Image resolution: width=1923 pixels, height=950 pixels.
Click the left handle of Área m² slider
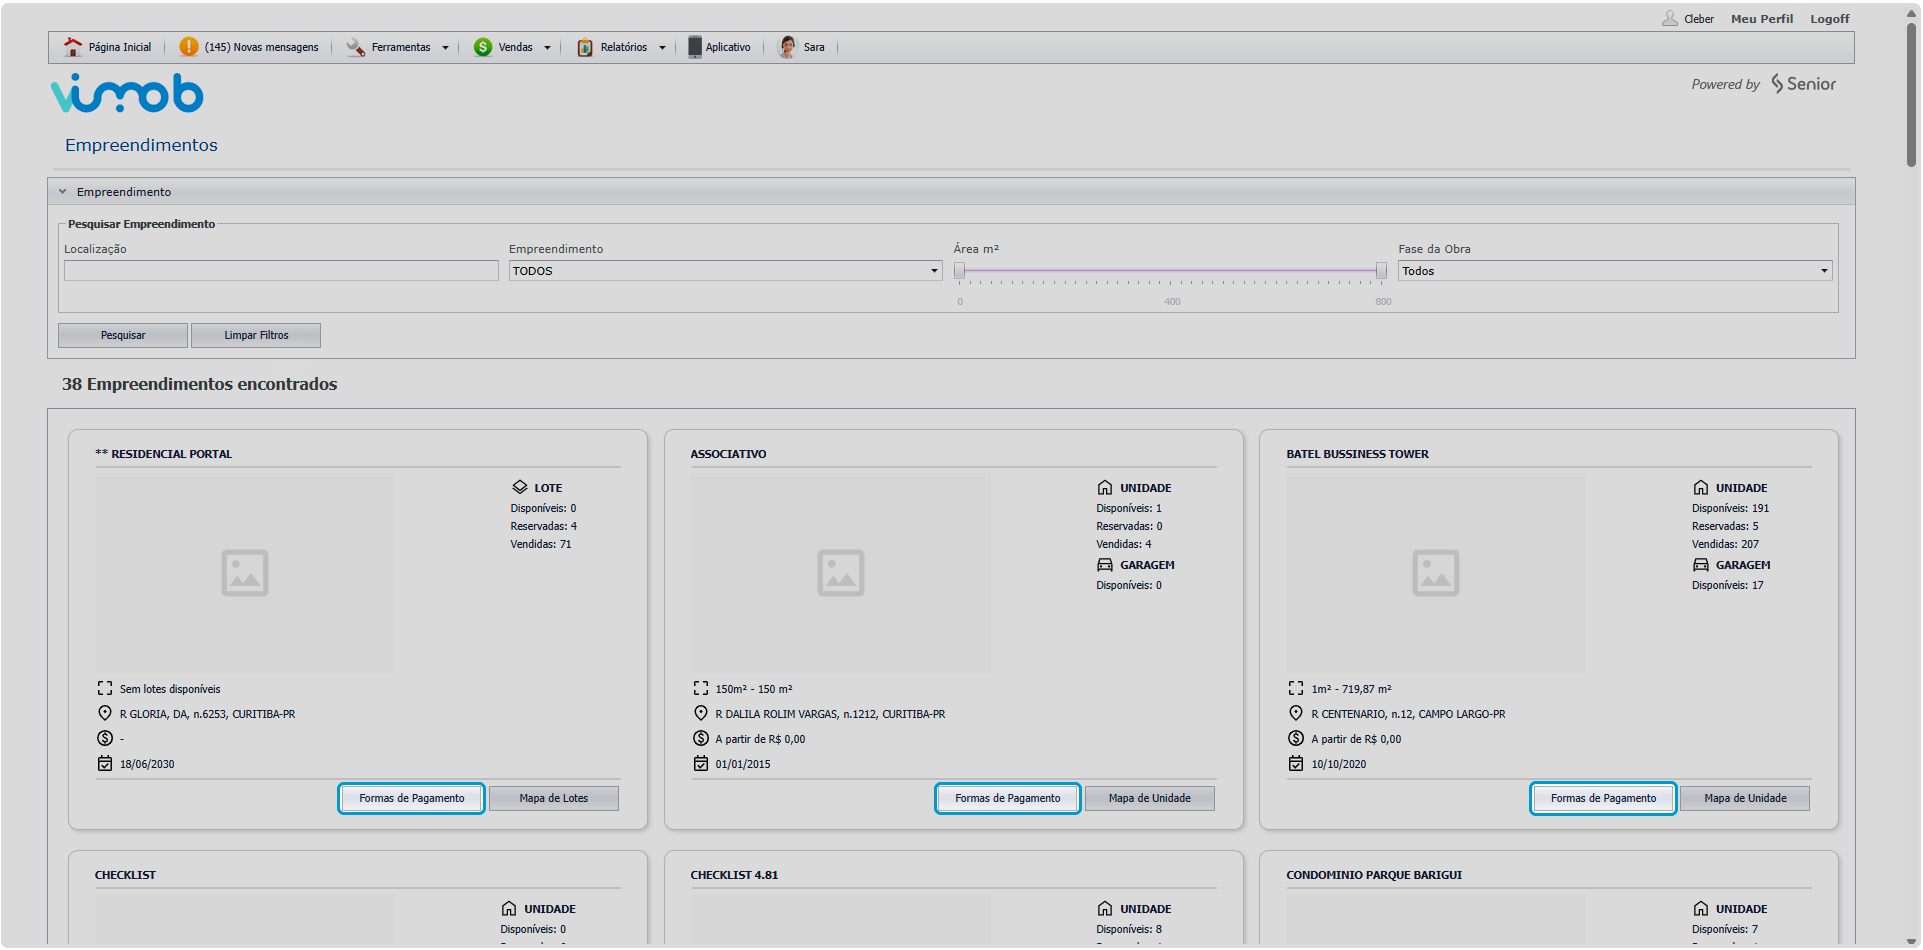coord(959,271)
